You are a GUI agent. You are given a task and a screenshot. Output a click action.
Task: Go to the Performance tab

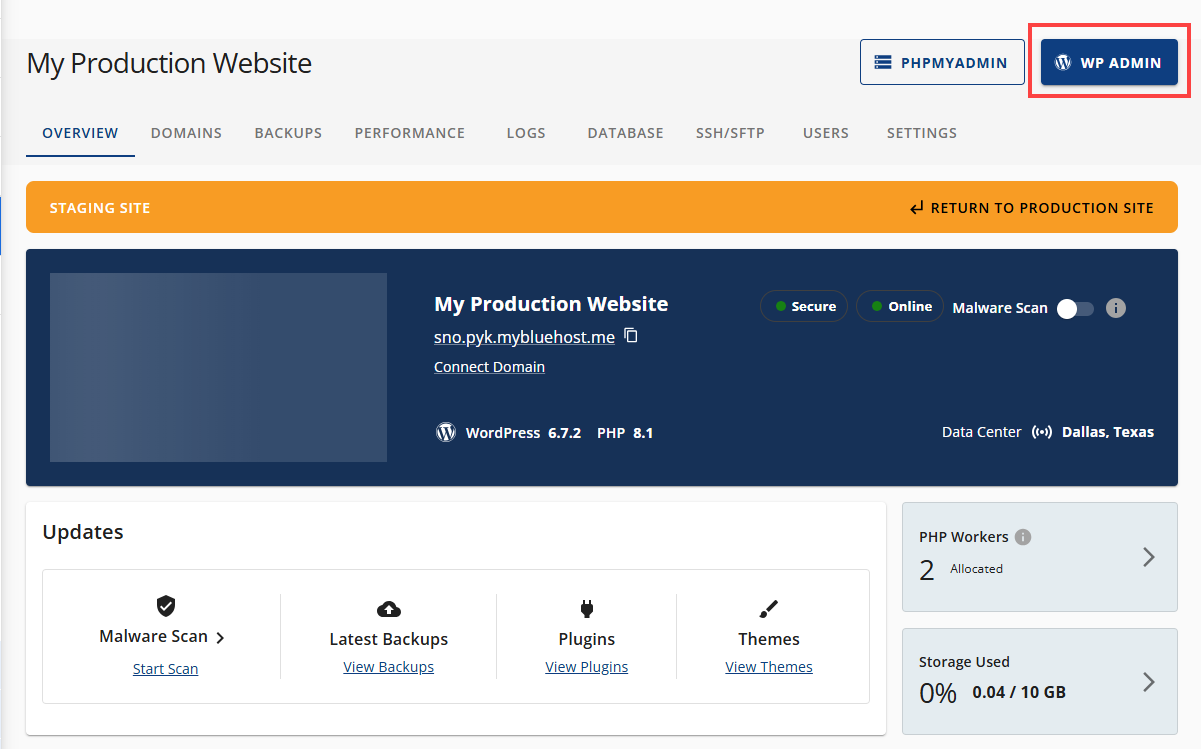(x=410, y=133)
